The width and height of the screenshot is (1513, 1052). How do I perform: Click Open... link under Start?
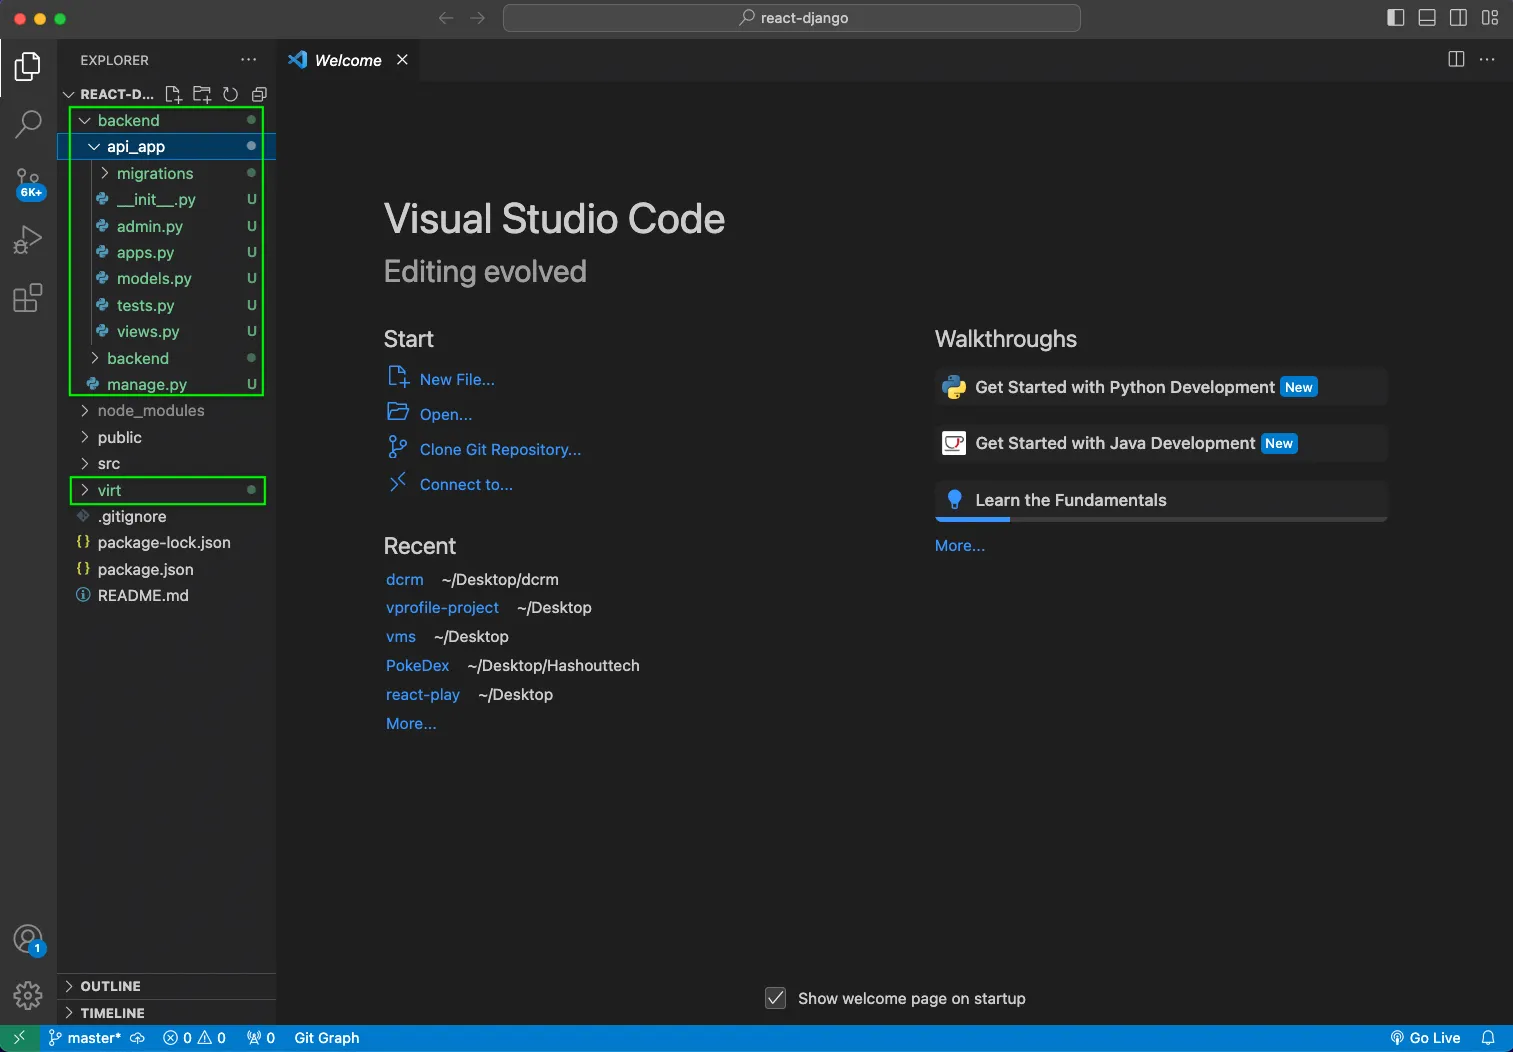[x=446, y=415]
